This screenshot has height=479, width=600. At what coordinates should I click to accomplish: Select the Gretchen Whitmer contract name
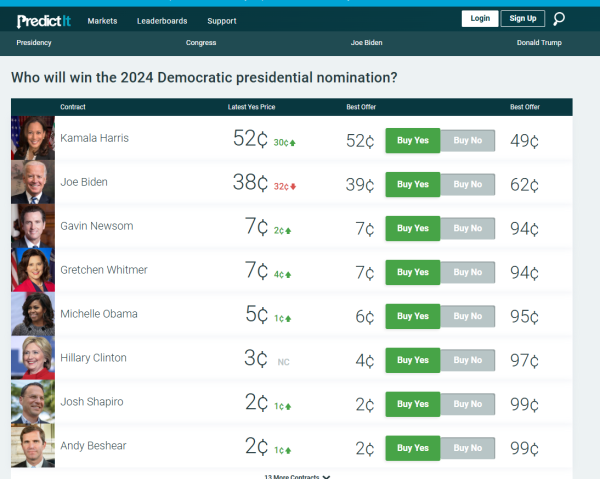pyautogui.click(x=104, y=270)
